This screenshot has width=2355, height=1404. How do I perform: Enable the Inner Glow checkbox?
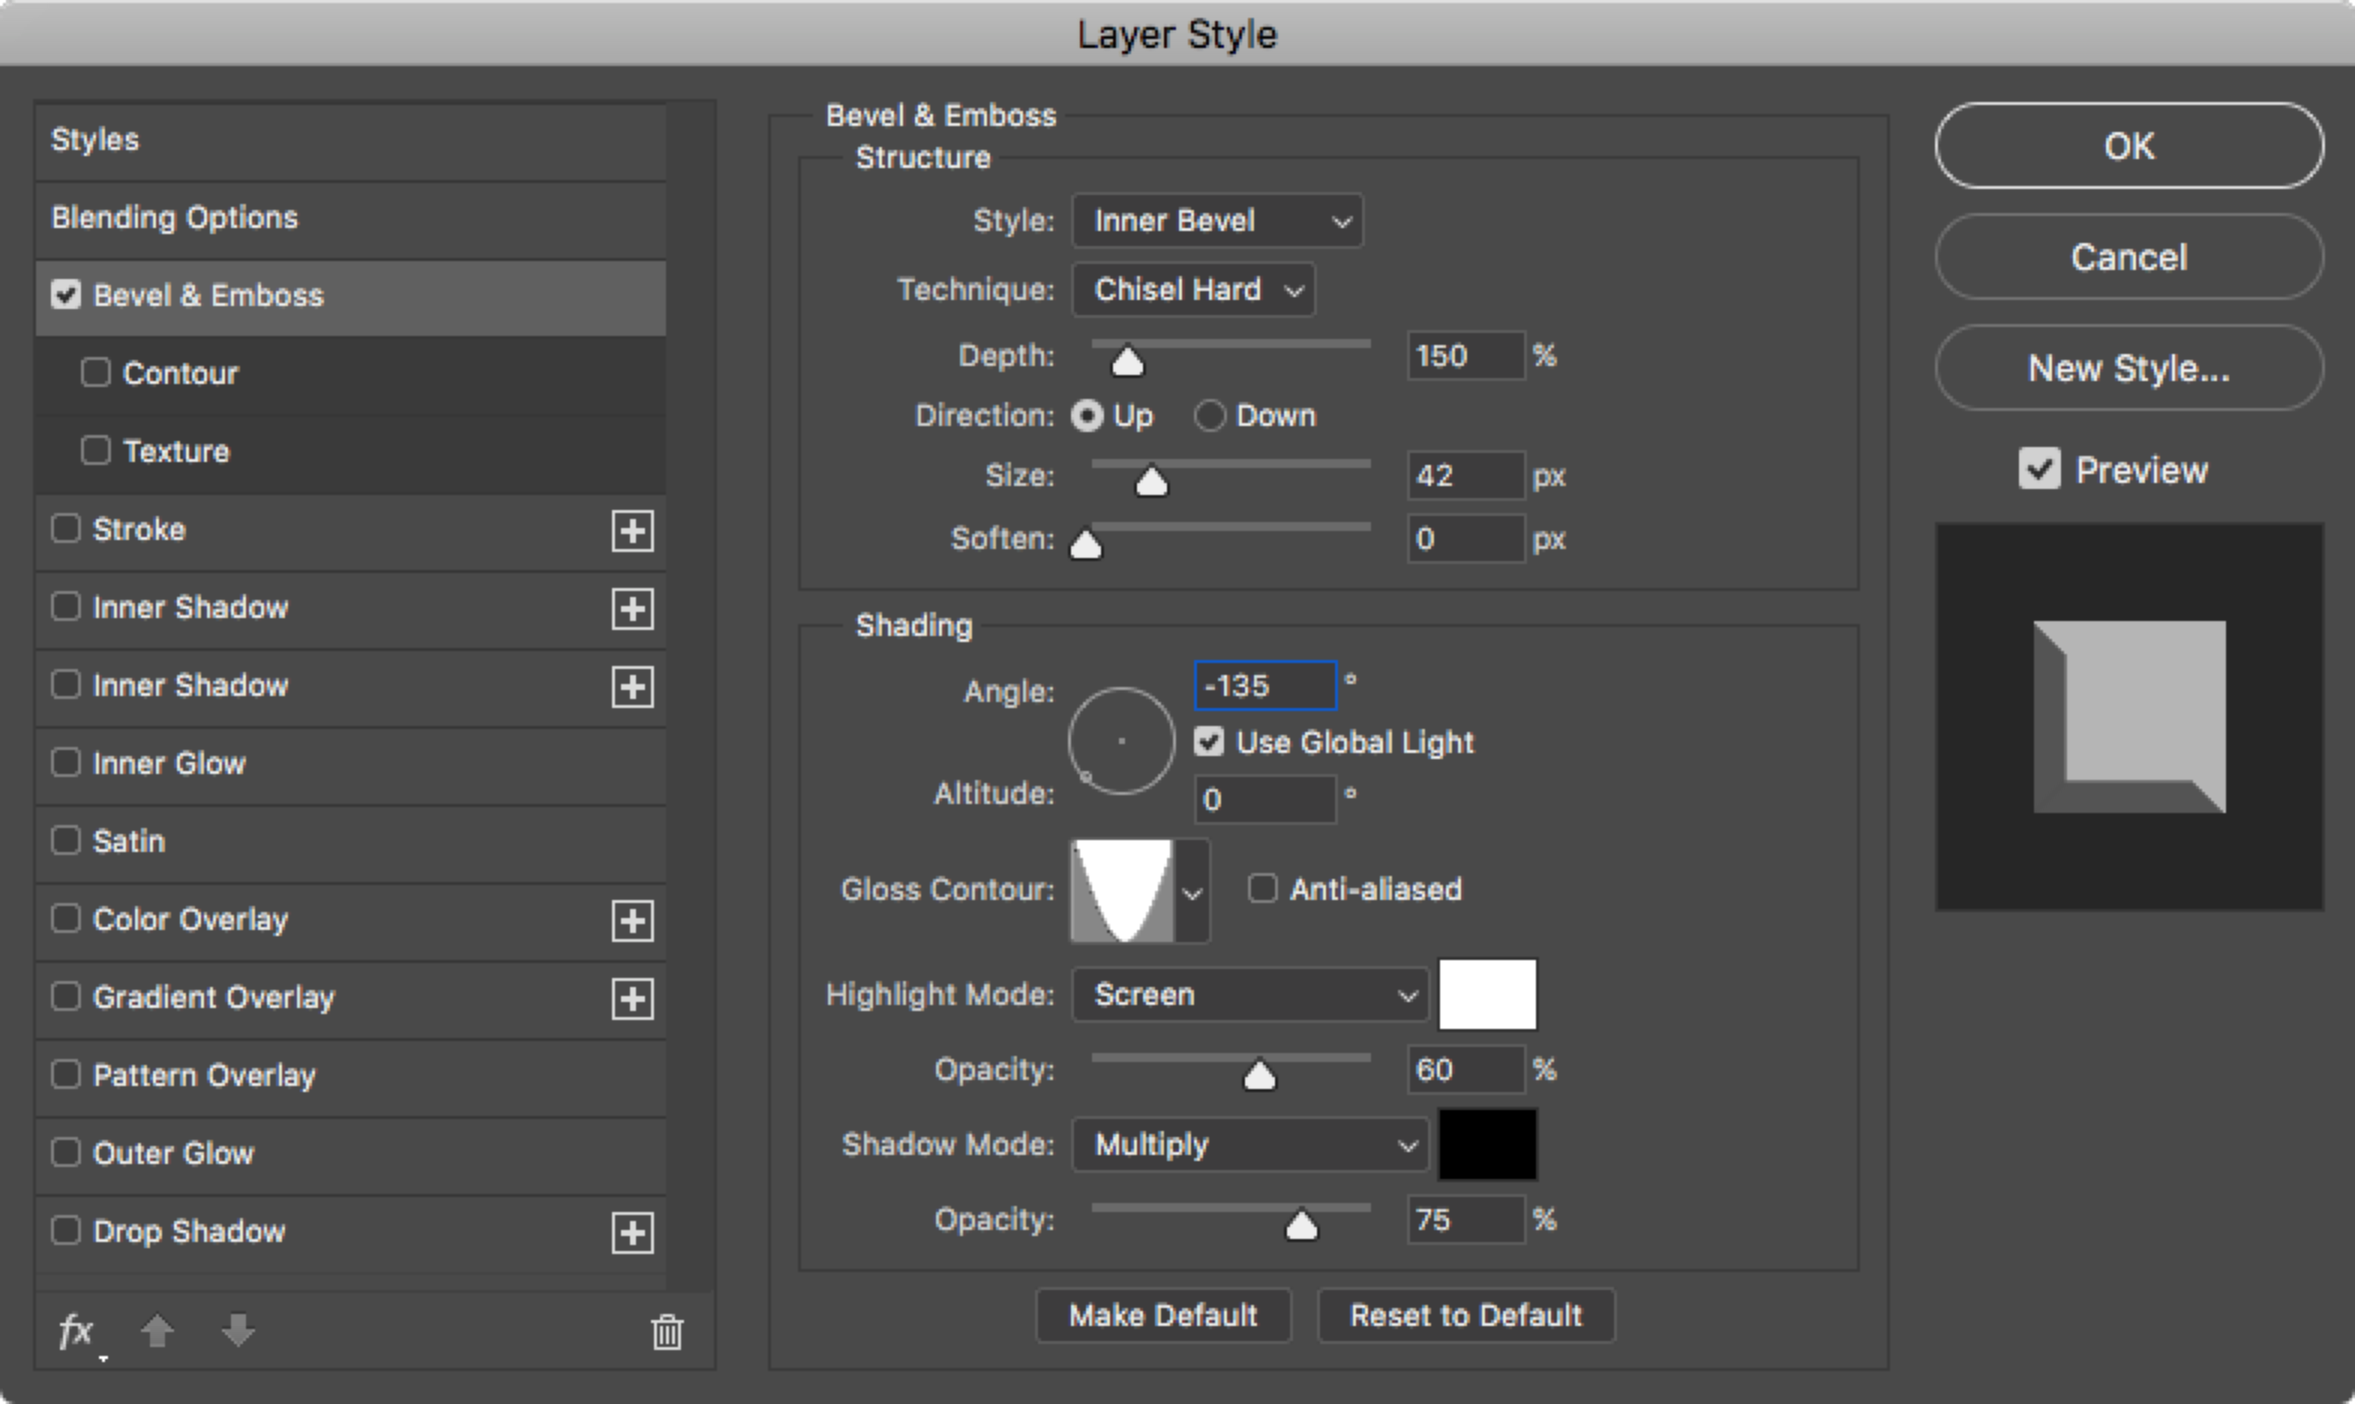pyautogui.click(x=66, y=762)
